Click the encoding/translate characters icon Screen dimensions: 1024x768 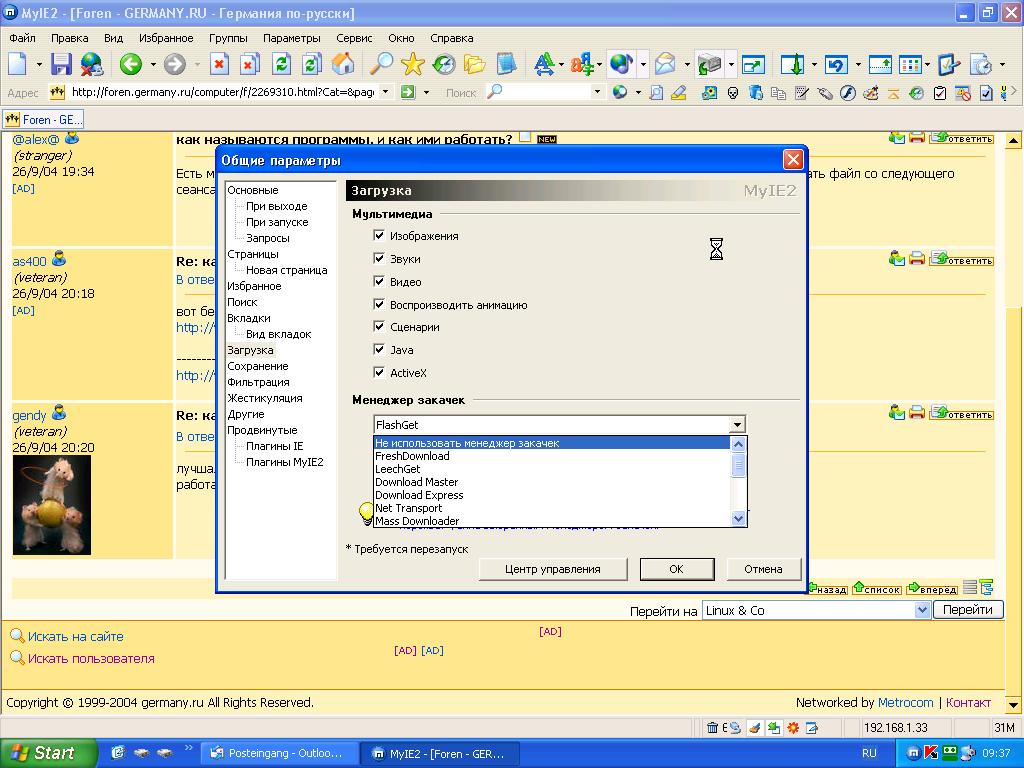[x=581, y=64]
